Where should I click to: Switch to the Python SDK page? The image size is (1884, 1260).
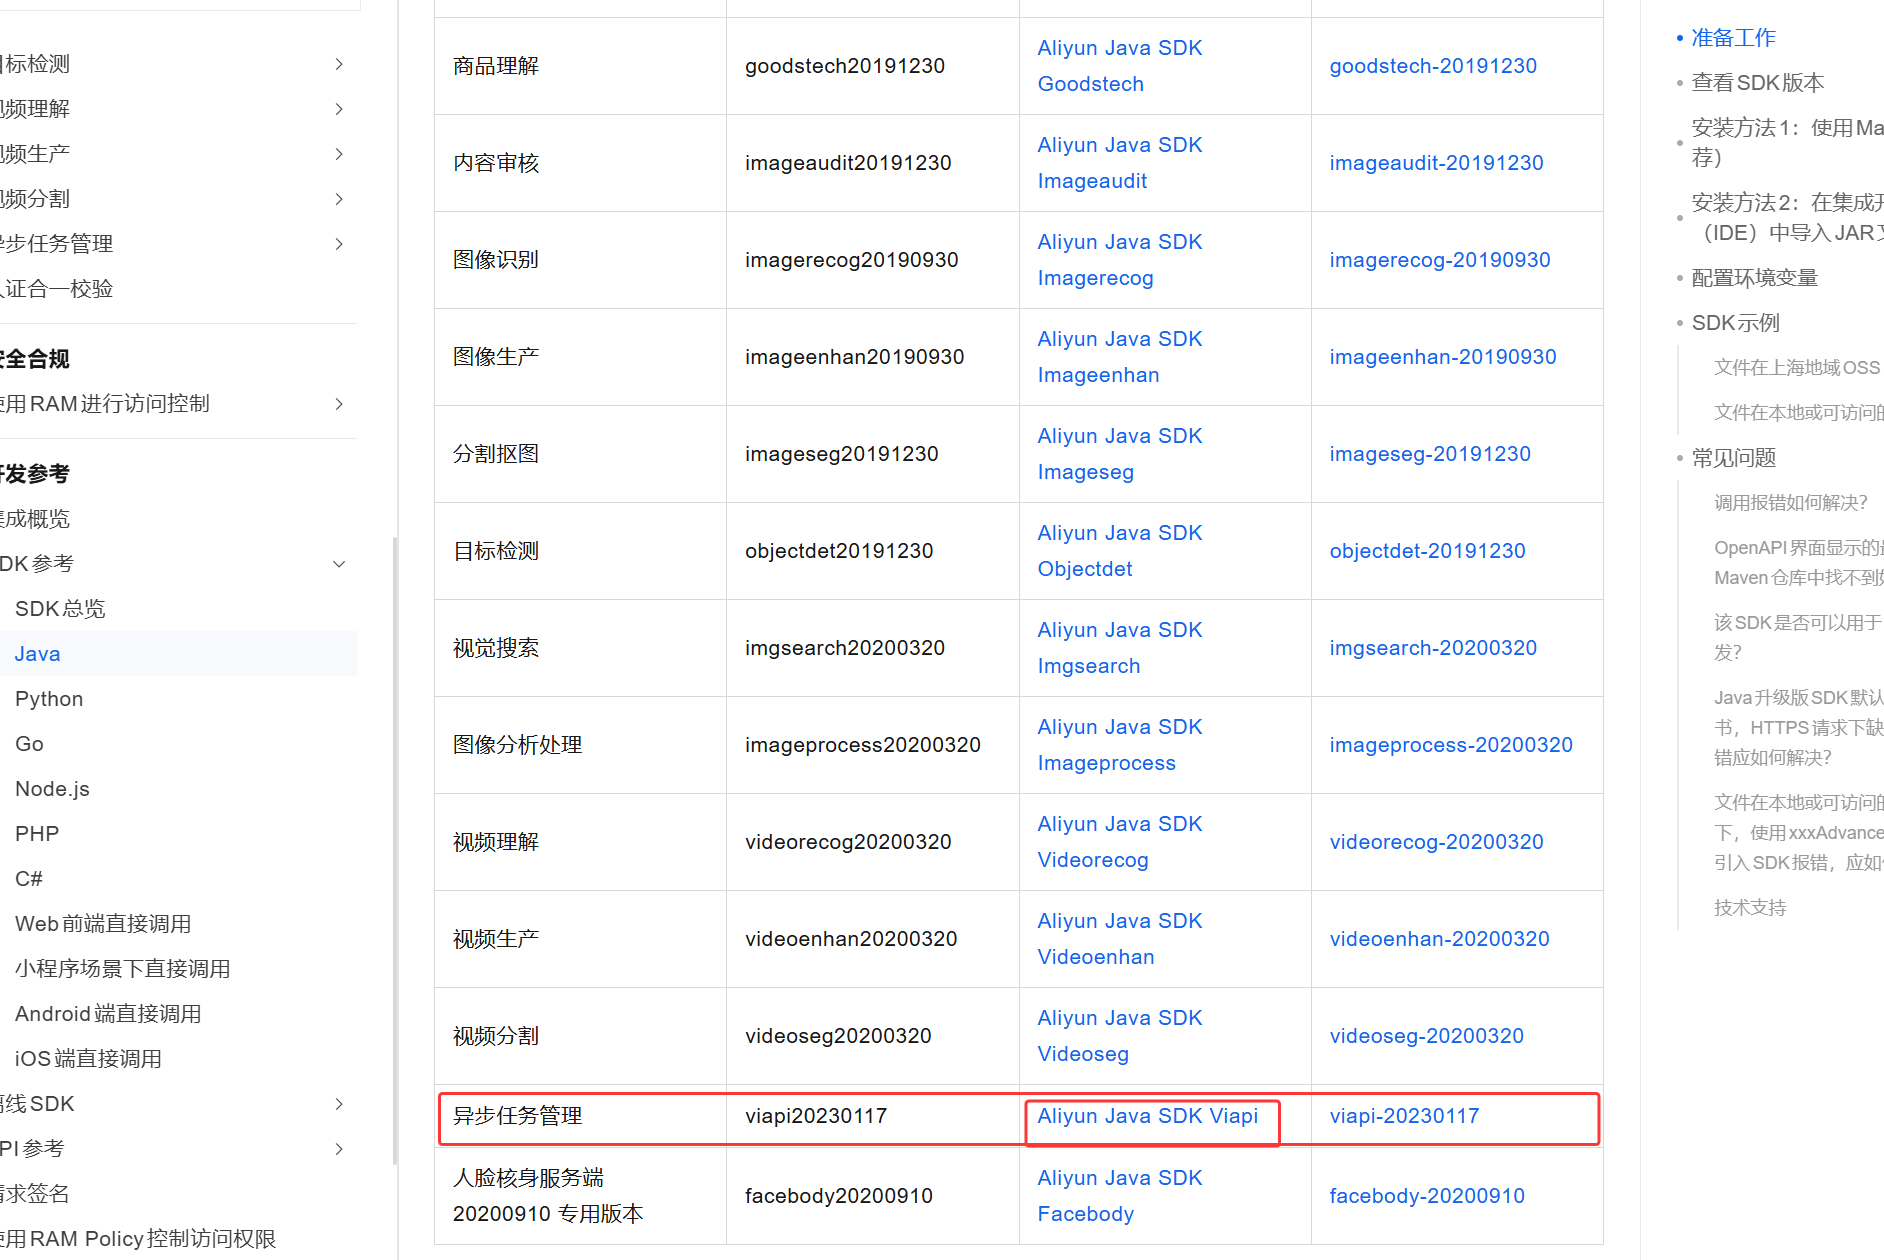click(49, 699)
